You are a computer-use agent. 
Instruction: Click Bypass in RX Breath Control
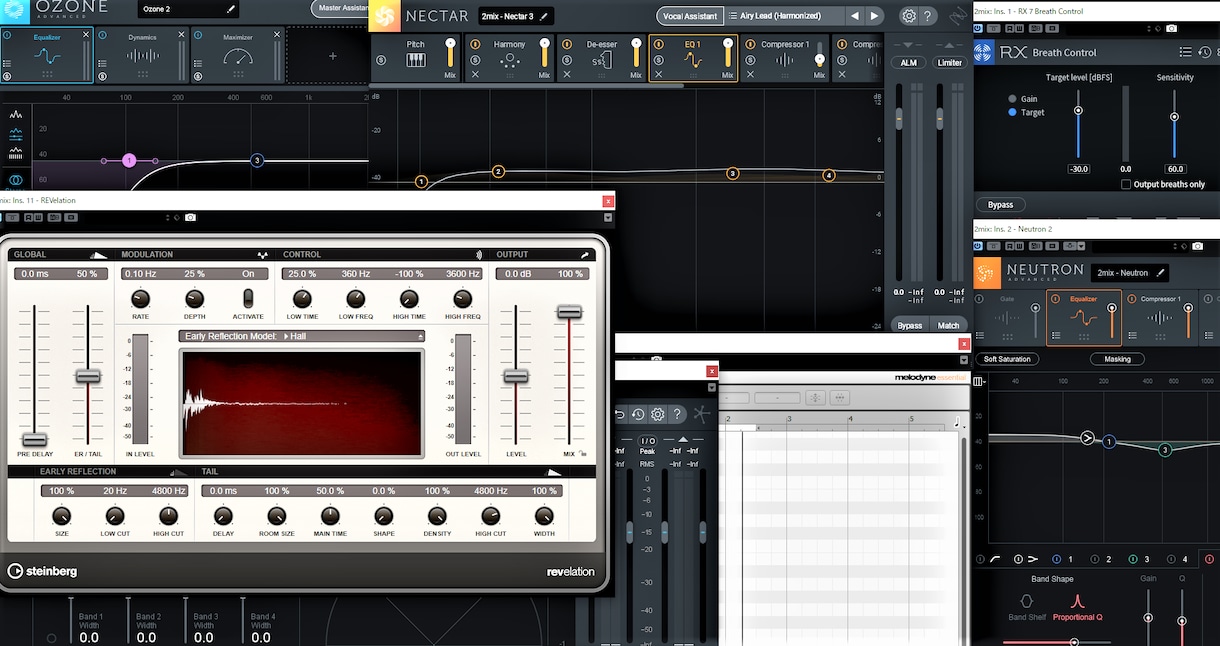[x=1000, y=205]
